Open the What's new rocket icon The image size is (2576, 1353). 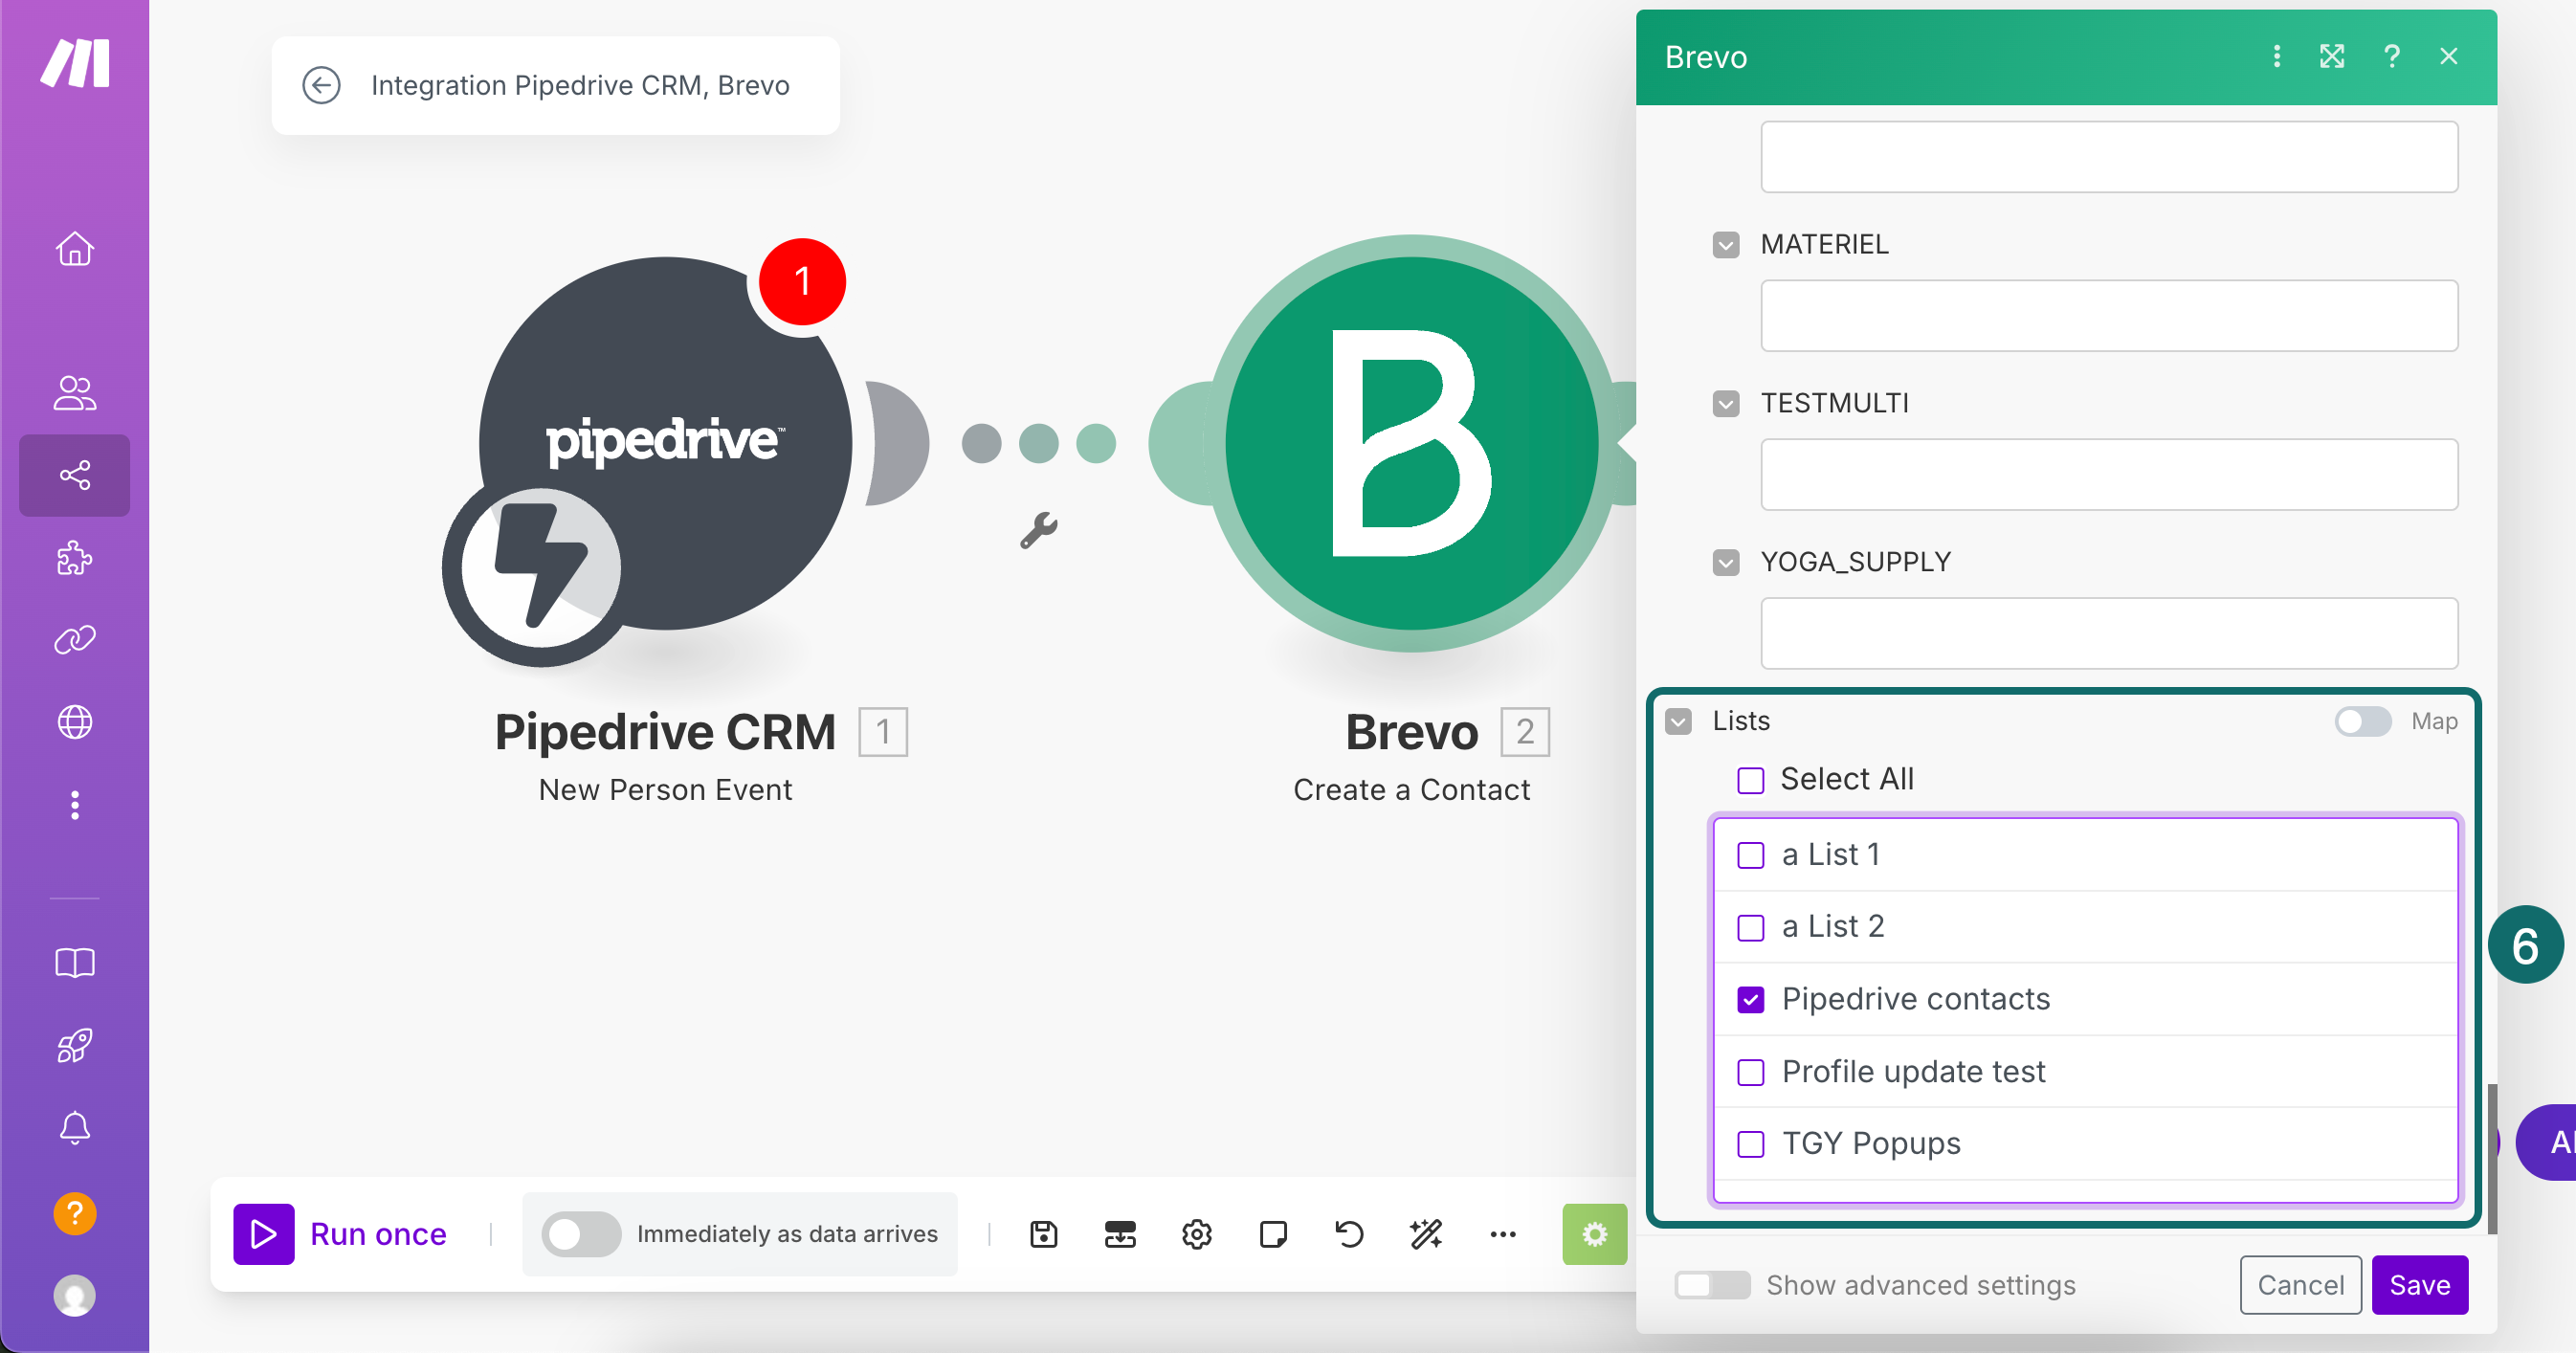click(75, 1046)
